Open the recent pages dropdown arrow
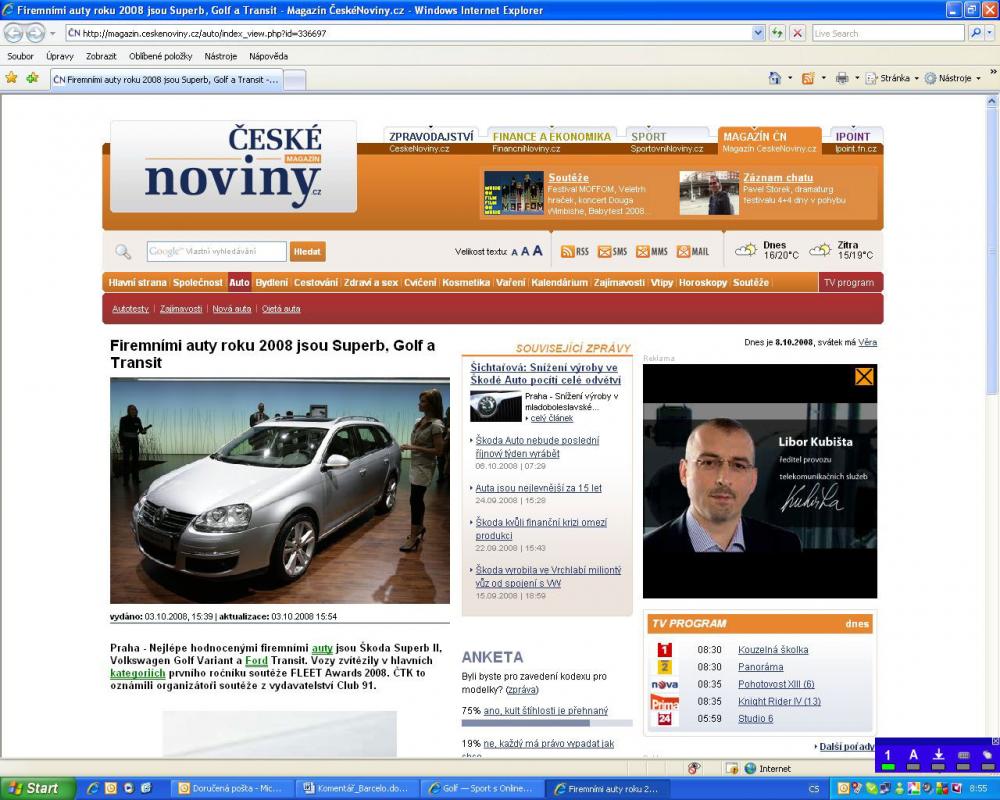 click(52, 33)
